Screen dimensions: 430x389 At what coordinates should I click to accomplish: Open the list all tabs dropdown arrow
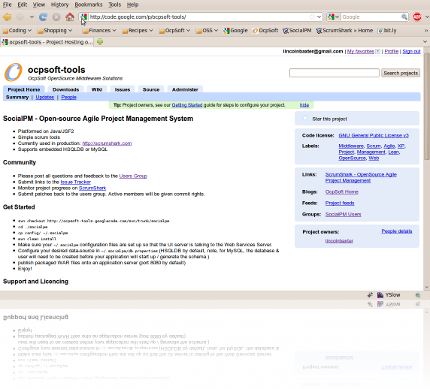click(x=425, y=42)
